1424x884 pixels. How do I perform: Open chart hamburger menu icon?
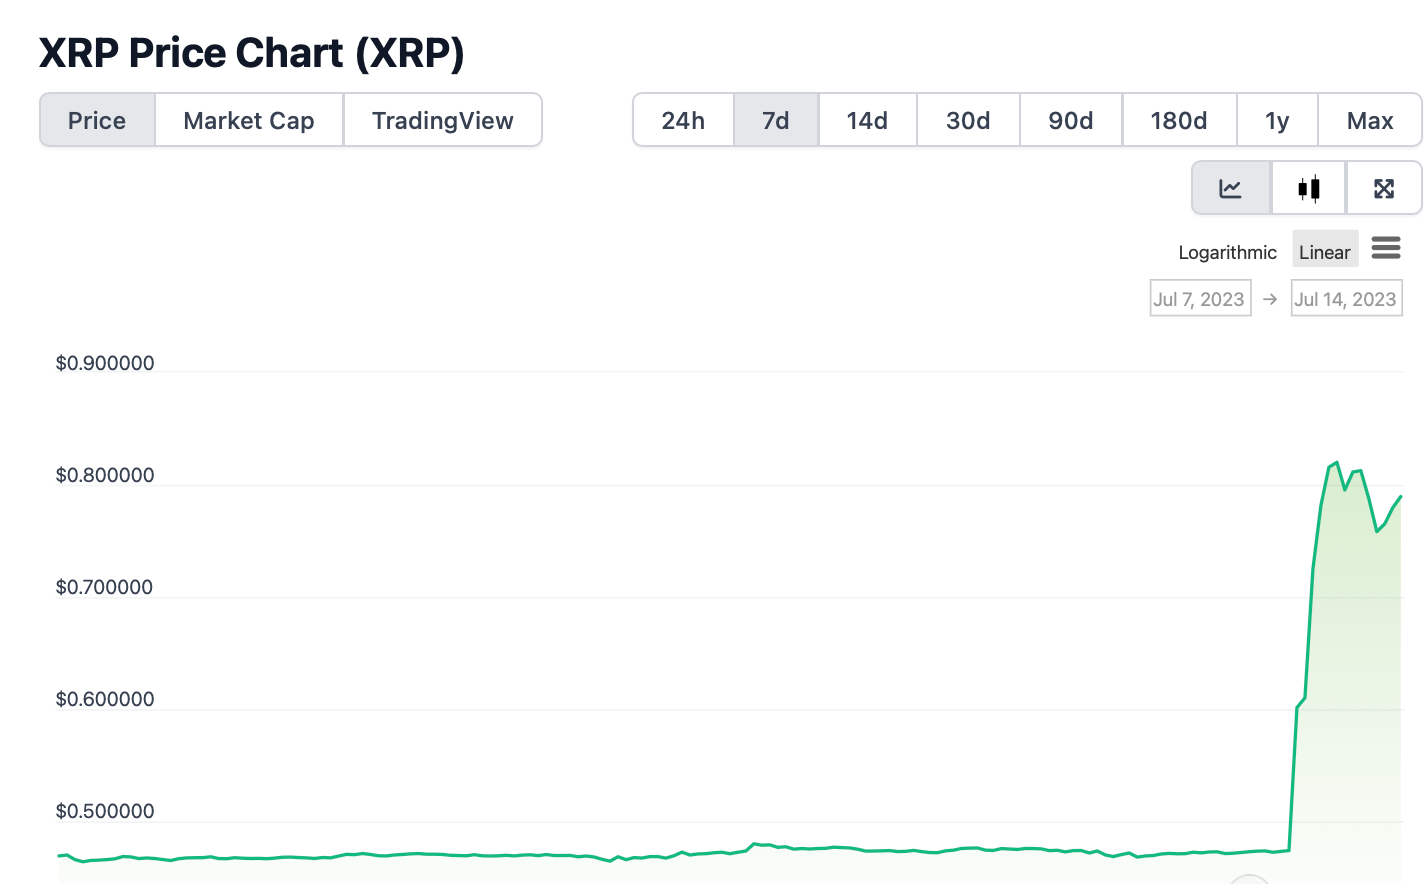1386,248
